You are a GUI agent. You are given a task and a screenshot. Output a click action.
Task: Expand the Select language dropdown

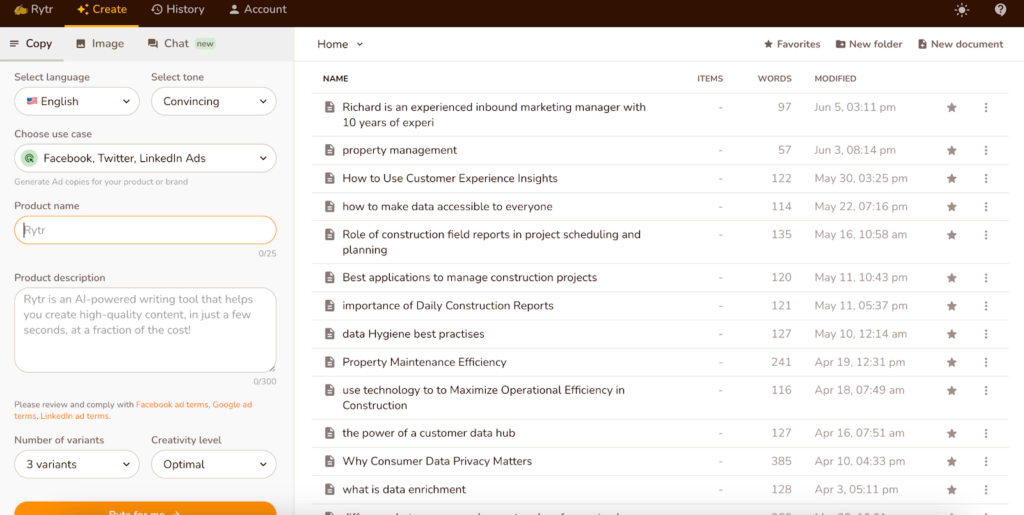click(x=77, y=101)
